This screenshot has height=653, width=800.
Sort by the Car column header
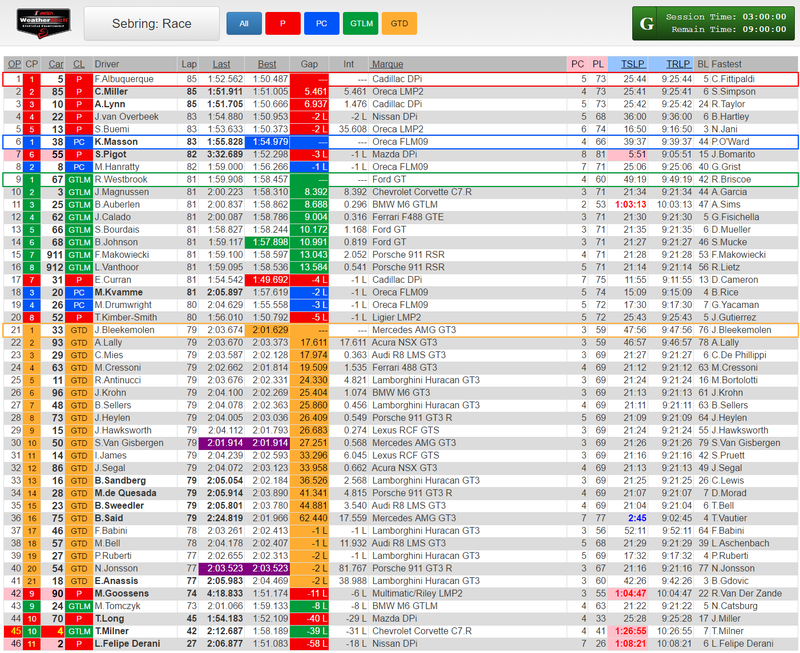(56, 64)
